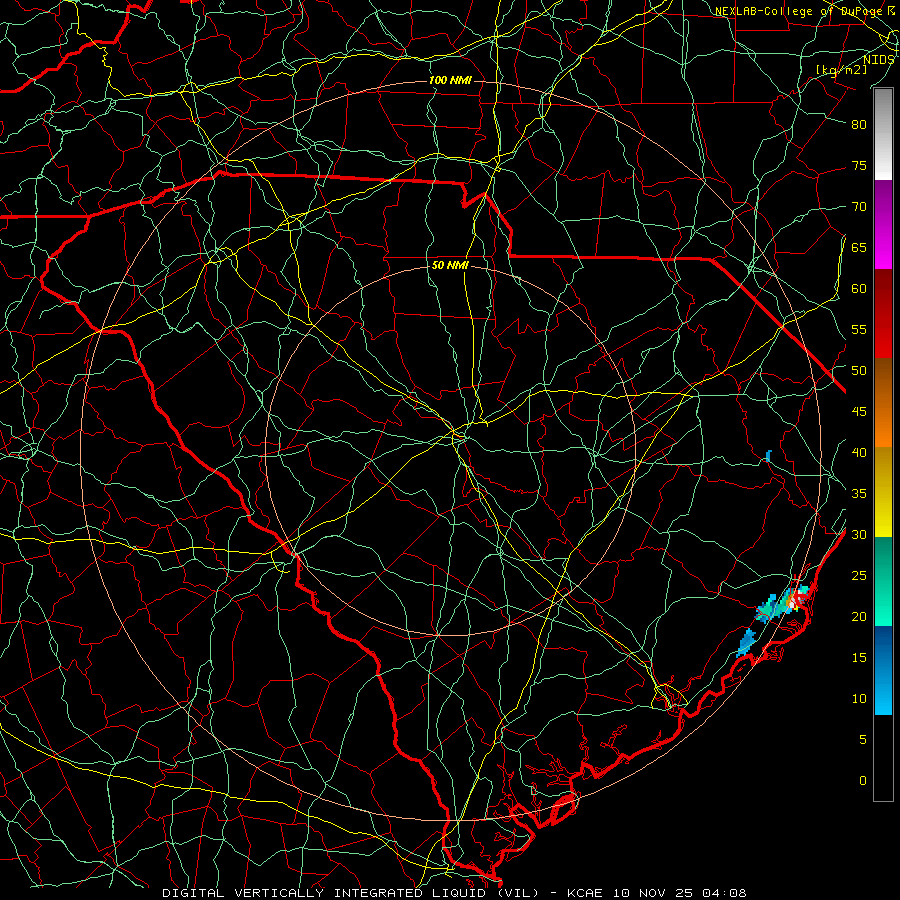
Task: Click the large VIL storm cell on the coast
Action: tap(784, 604)
